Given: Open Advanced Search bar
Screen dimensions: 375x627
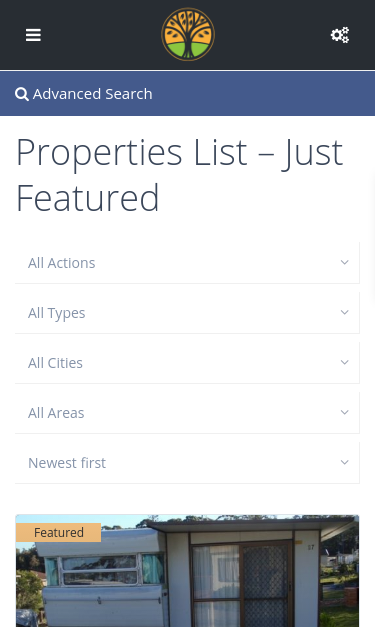Looking at the screenshot, I should (x=188, y=94).
